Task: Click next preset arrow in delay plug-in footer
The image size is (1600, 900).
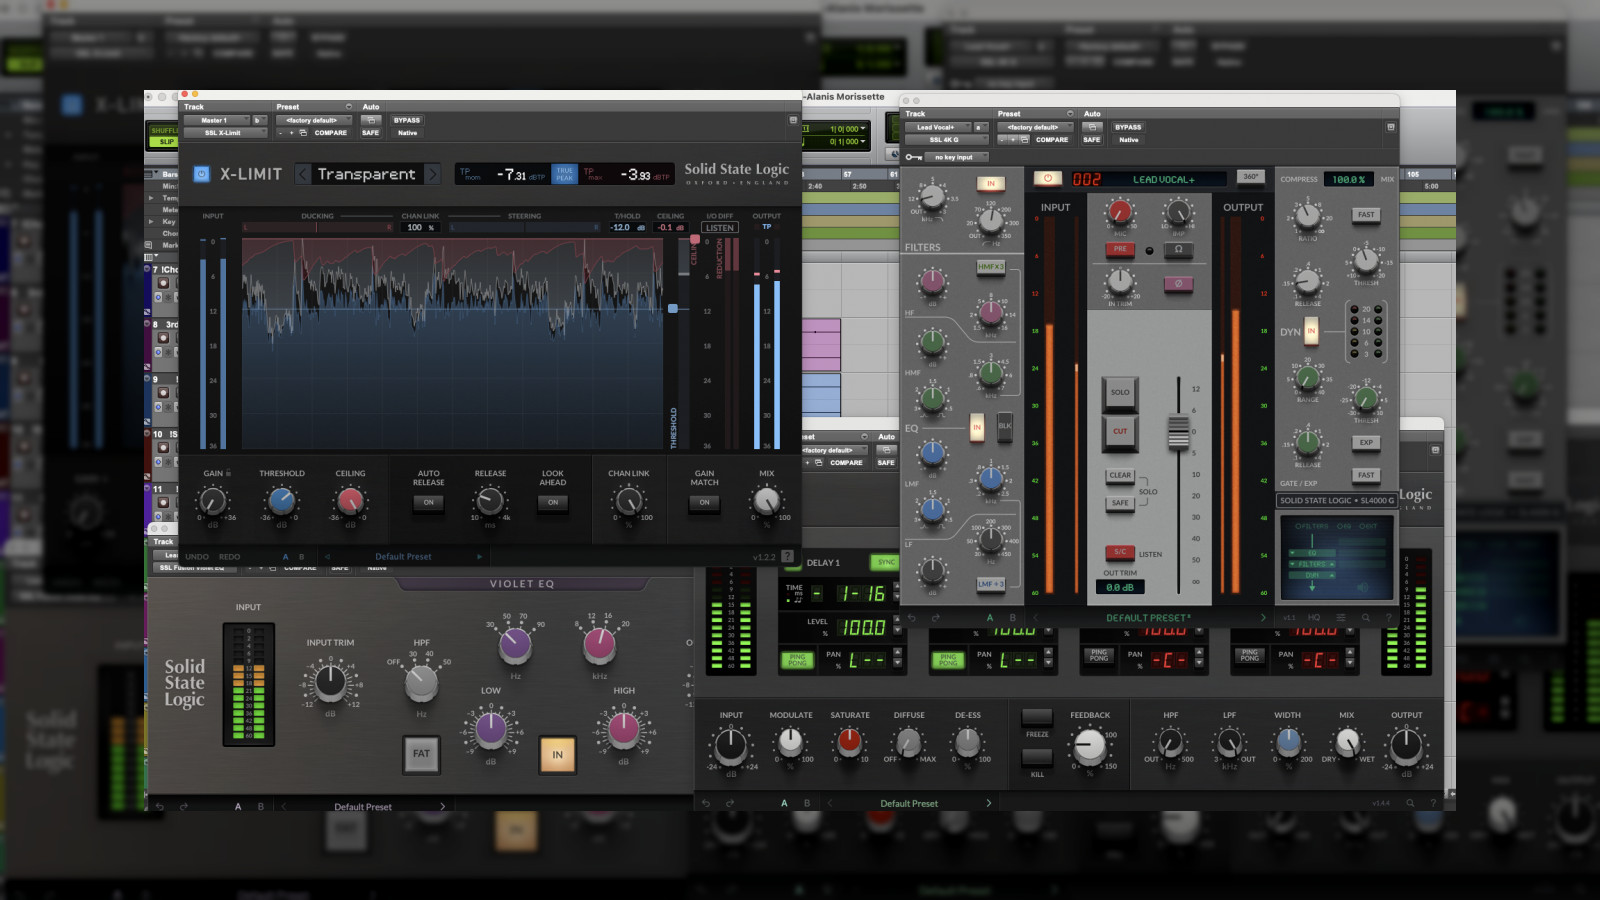Action: (989, 803)
